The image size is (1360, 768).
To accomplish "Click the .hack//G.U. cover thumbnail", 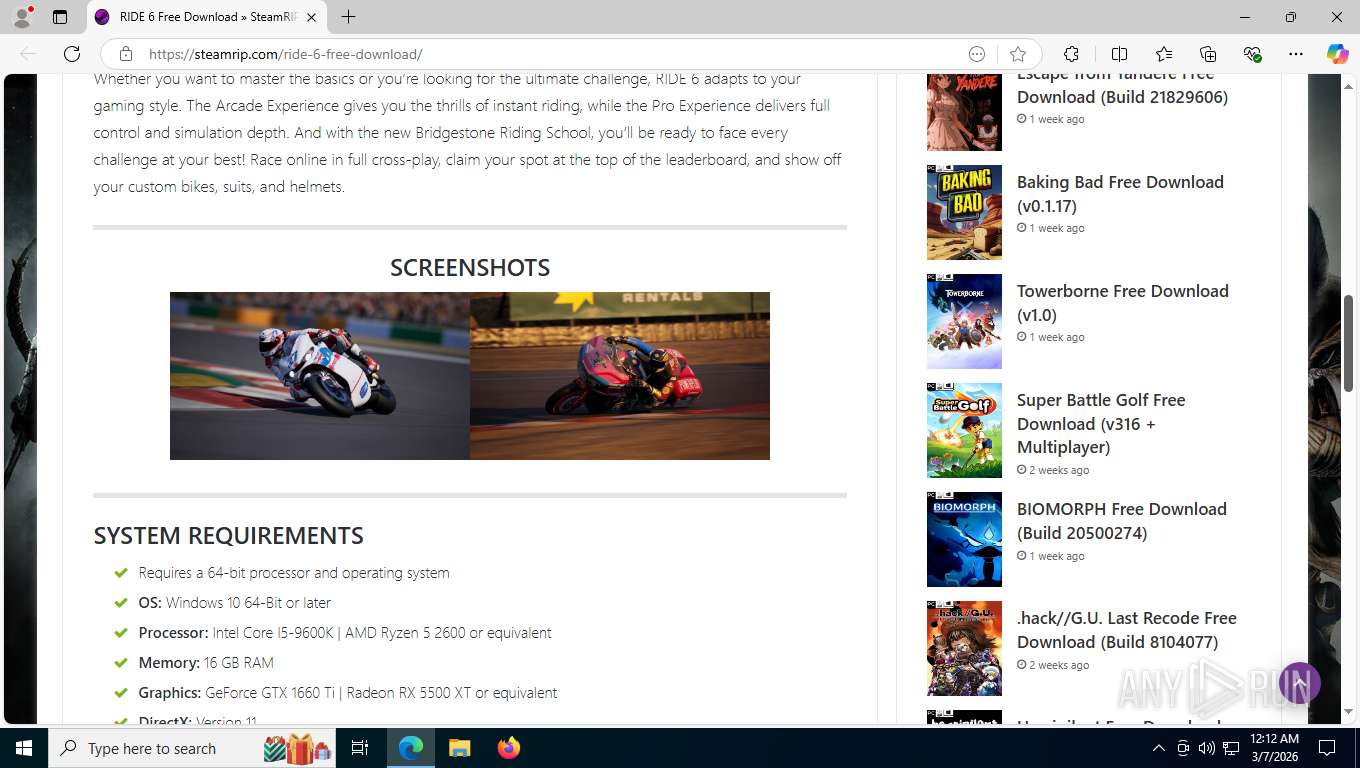I will [964, 648].
